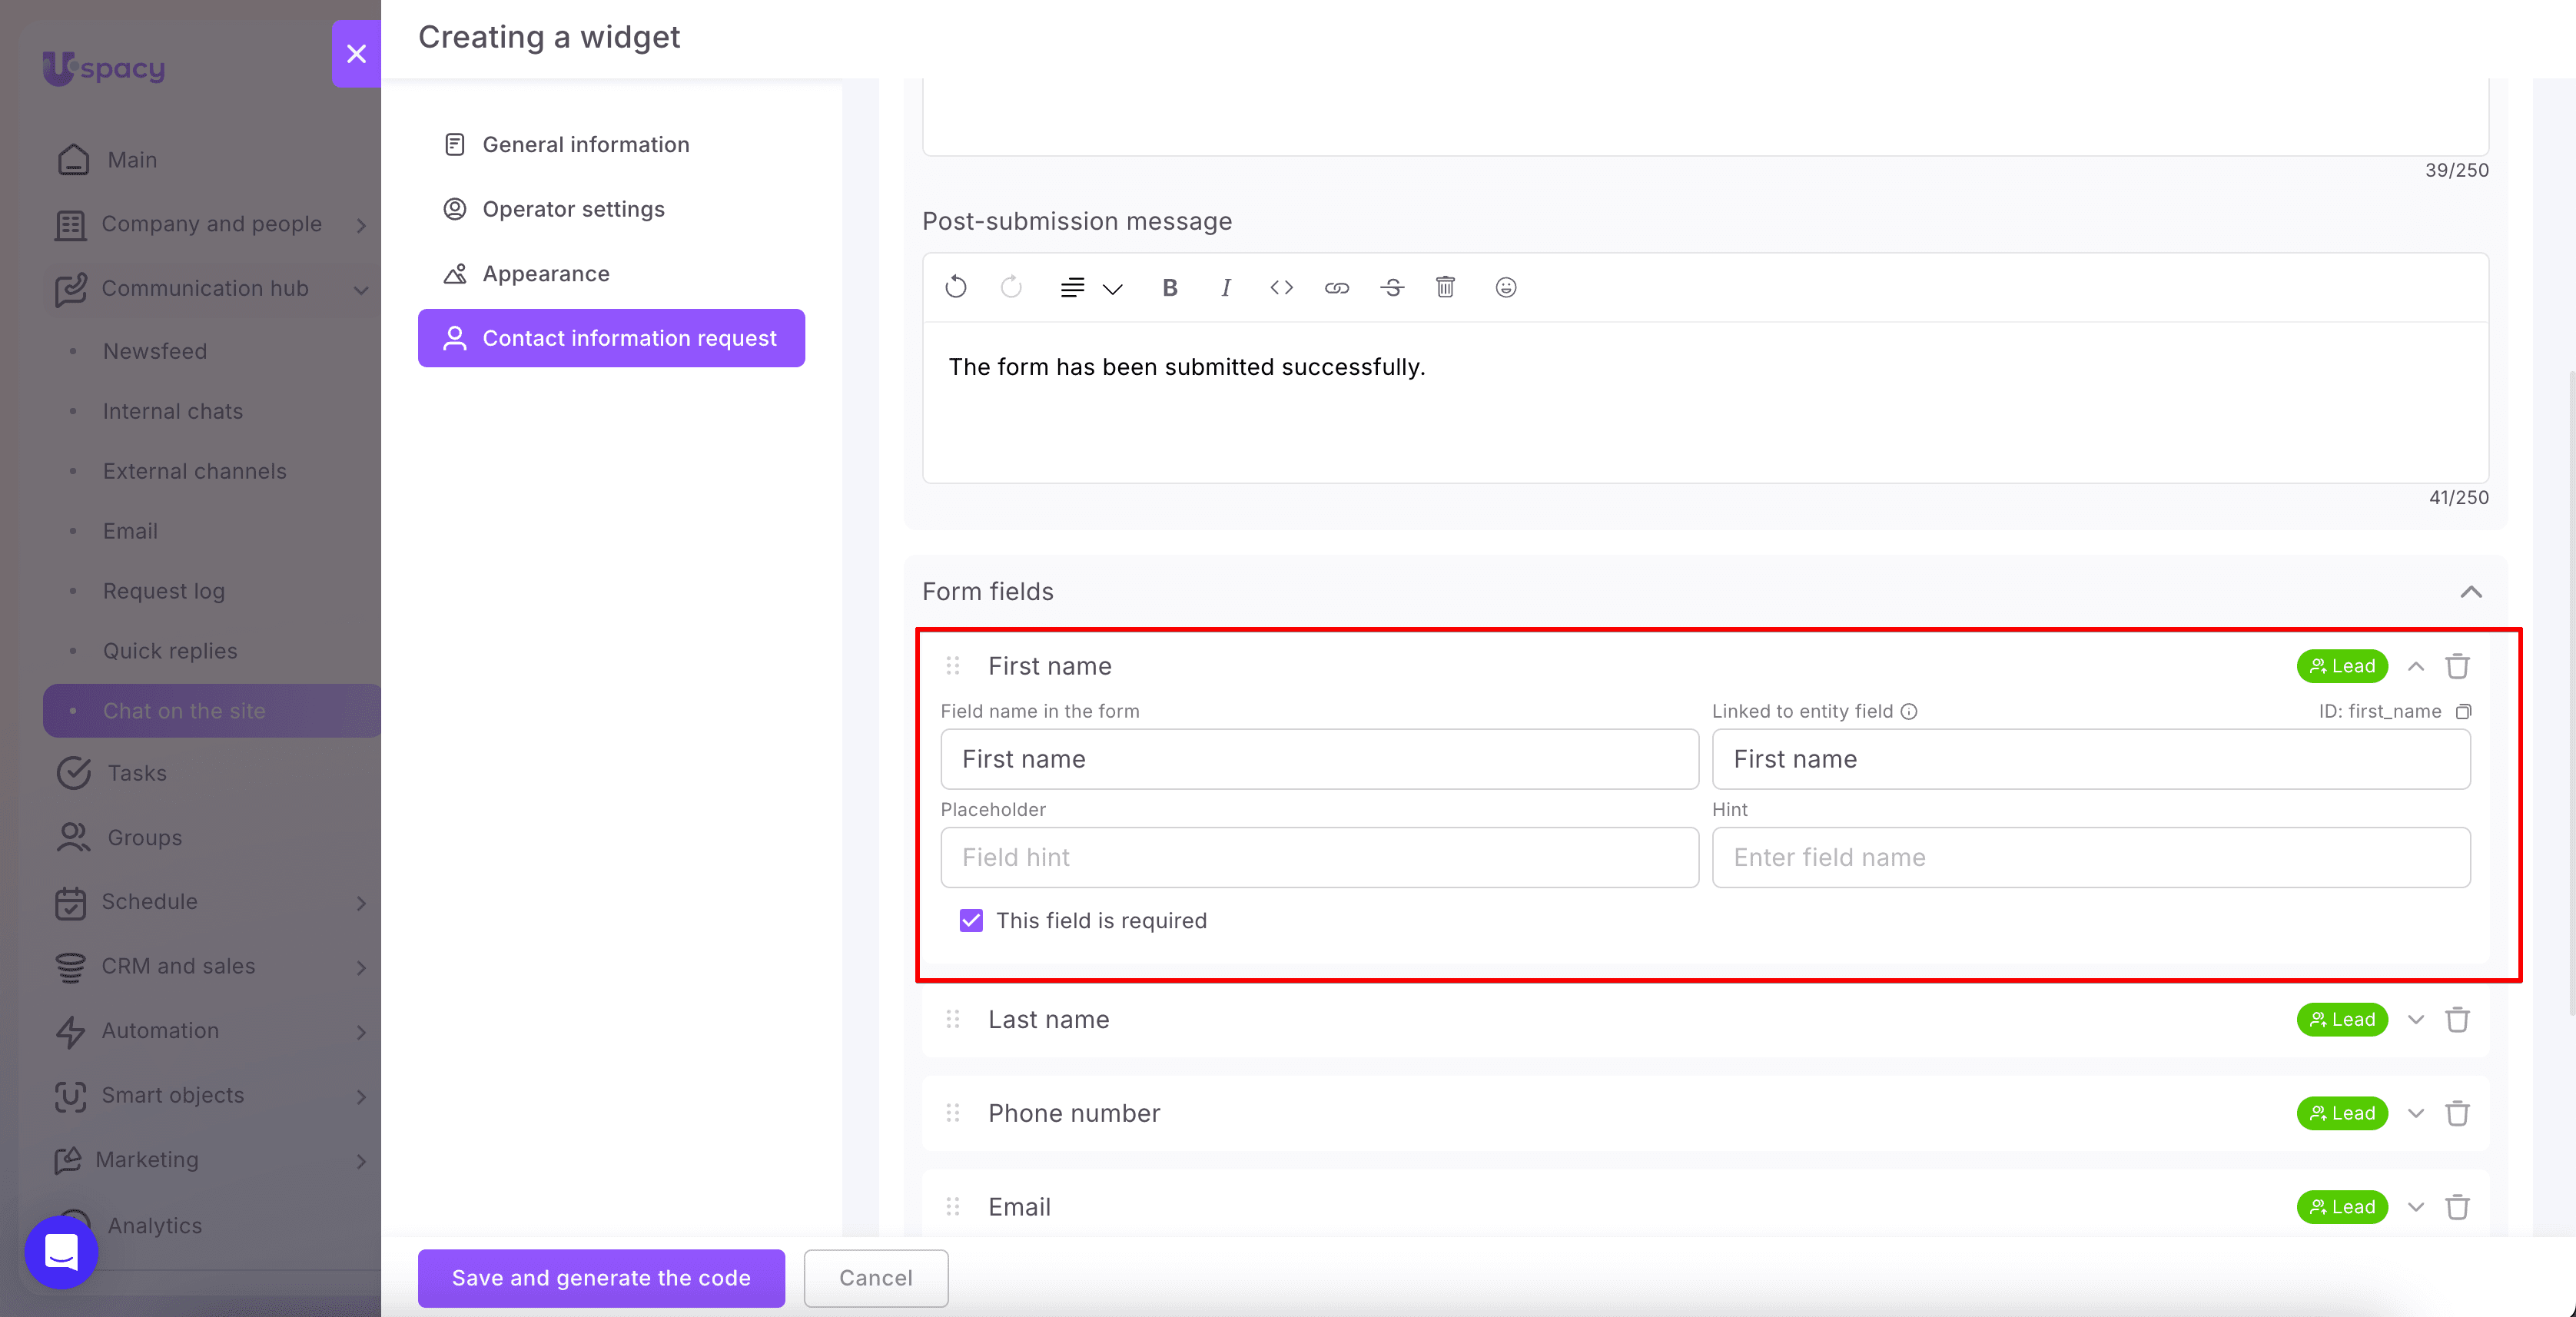
Task: Clear editor text with trash icon
Action: pyautogui.click(x=1445, y=288)
